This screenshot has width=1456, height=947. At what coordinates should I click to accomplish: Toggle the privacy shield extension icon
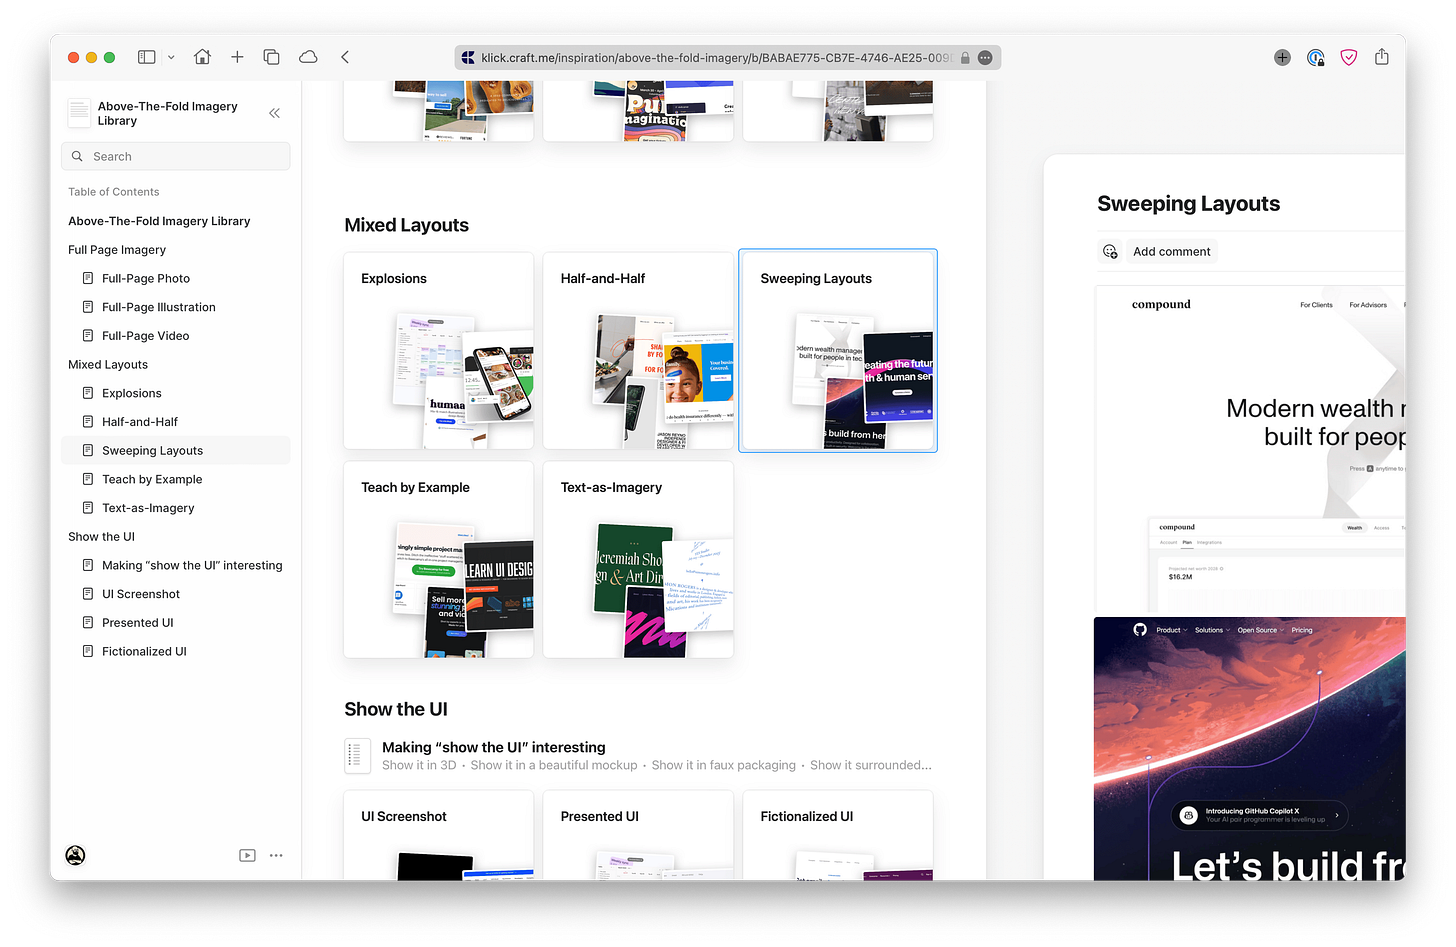click(x=1348, y=57)
